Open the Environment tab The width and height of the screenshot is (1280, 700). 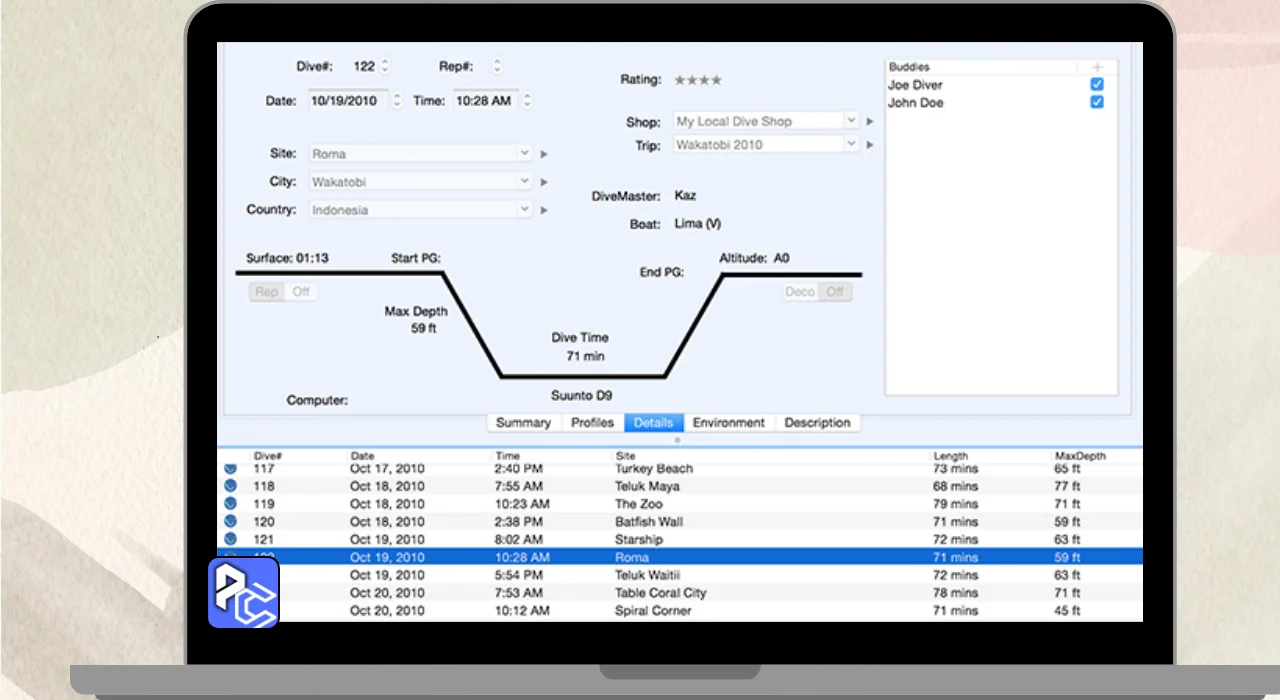coord(728,423)
